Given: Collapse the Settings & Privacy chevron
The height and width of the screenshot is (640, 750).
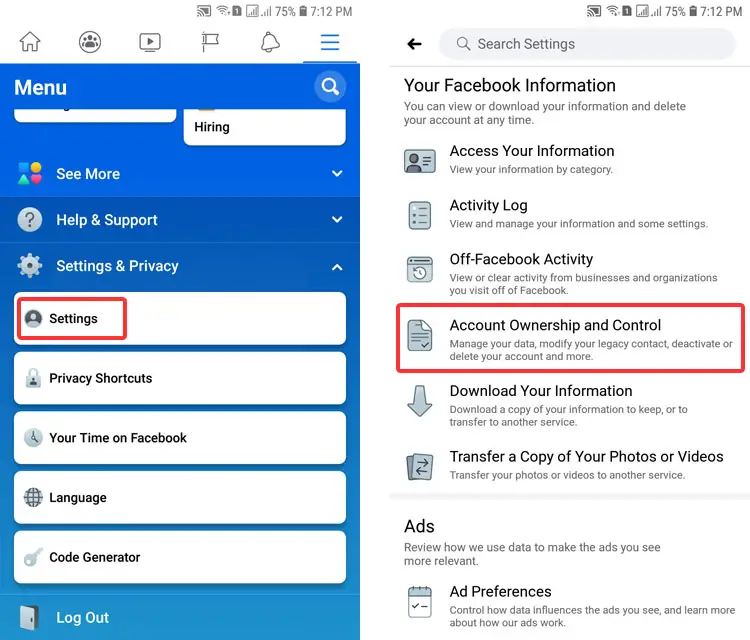Looking at the screenshot, I should 337,267.
